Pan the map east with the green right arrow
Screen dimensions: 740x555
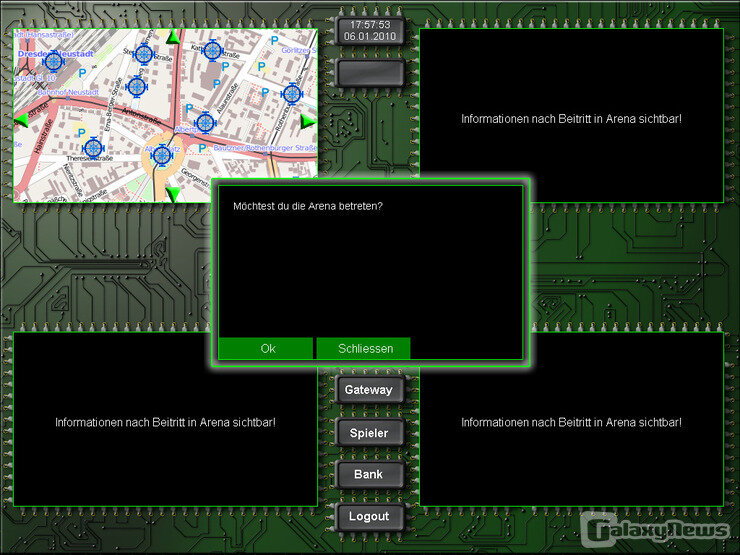[x=308, y=122]
